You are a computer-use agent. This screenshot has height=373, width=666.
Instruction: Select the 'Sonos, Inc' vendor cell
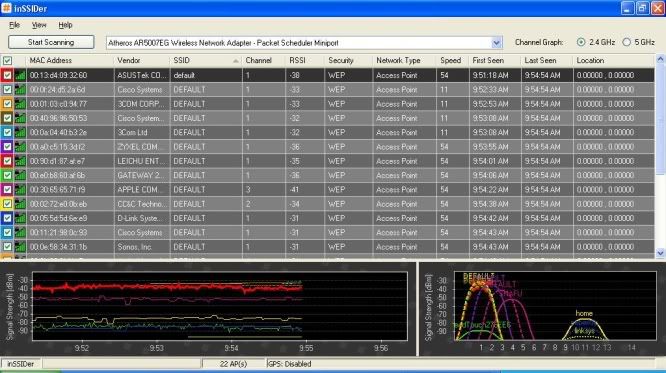[142, 247]
